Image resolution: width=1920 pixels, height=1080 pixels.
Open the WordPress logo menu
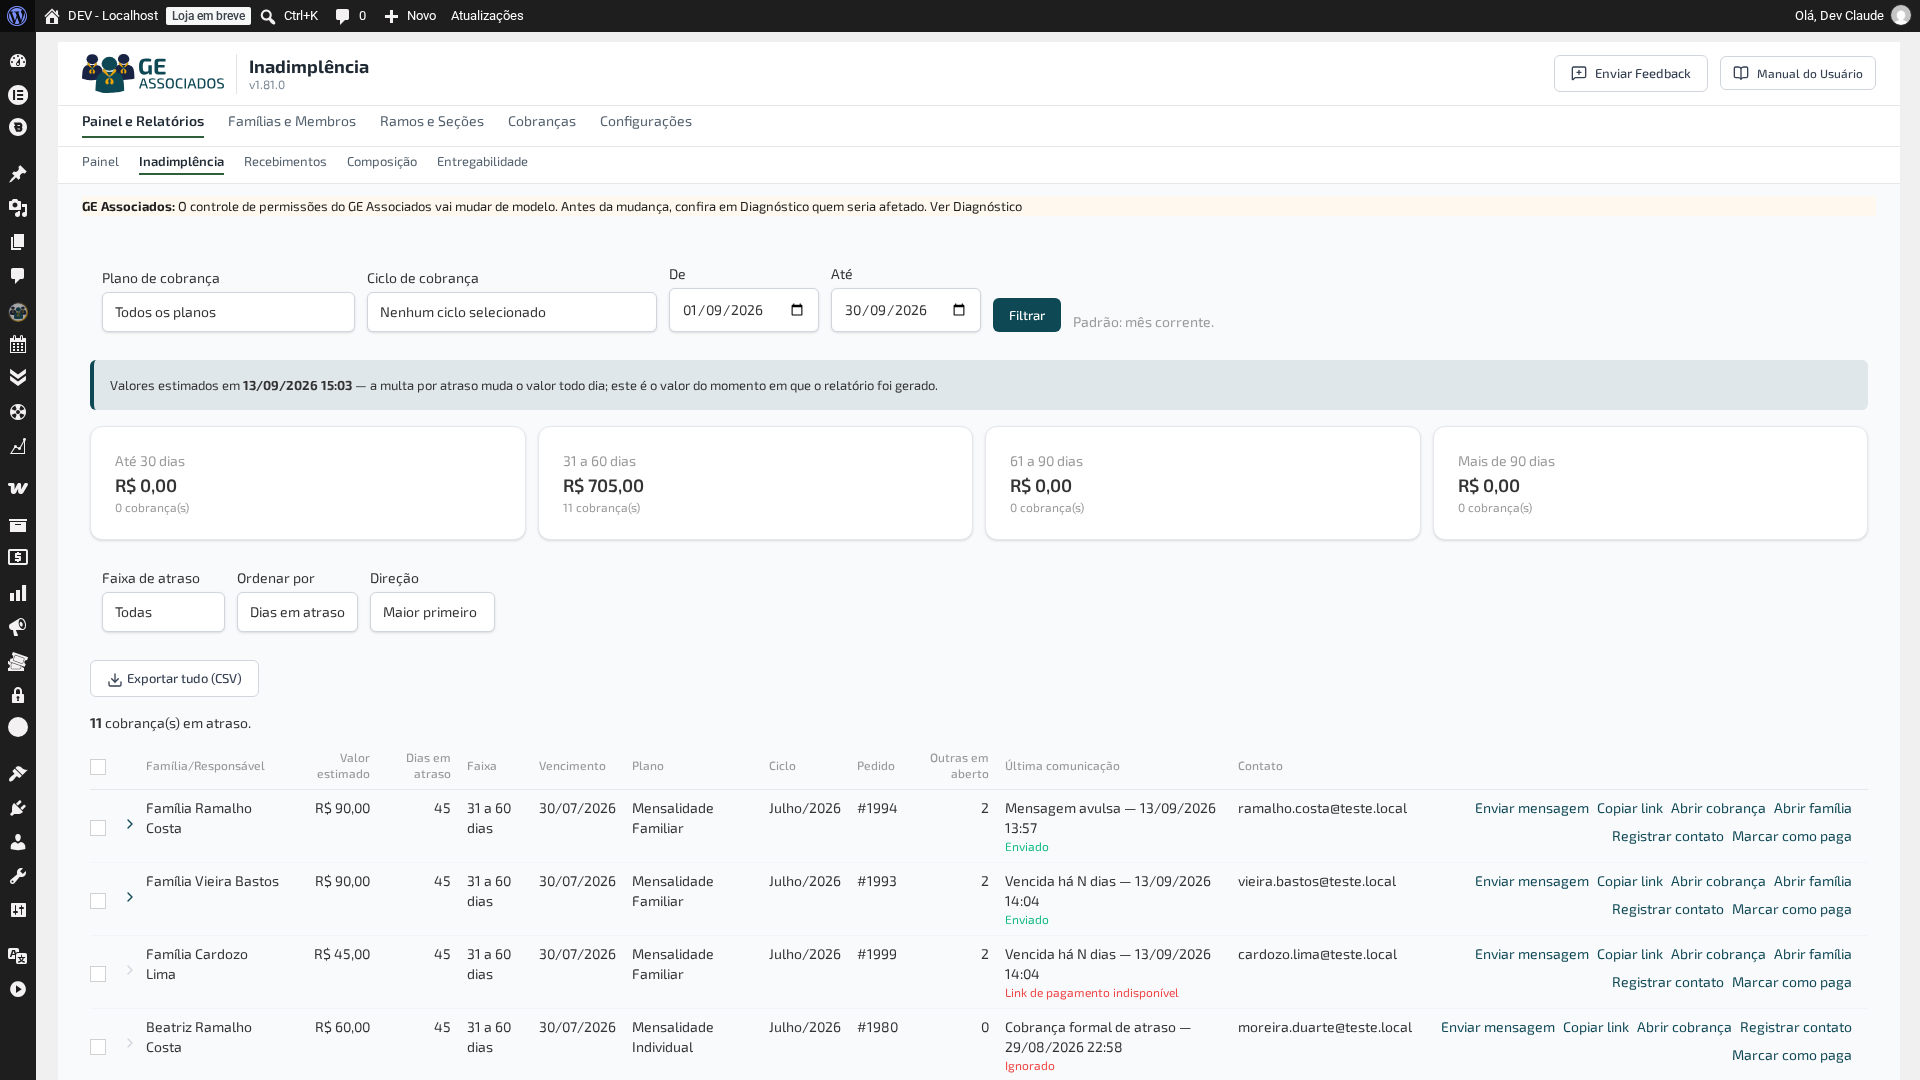coord(17,16)
